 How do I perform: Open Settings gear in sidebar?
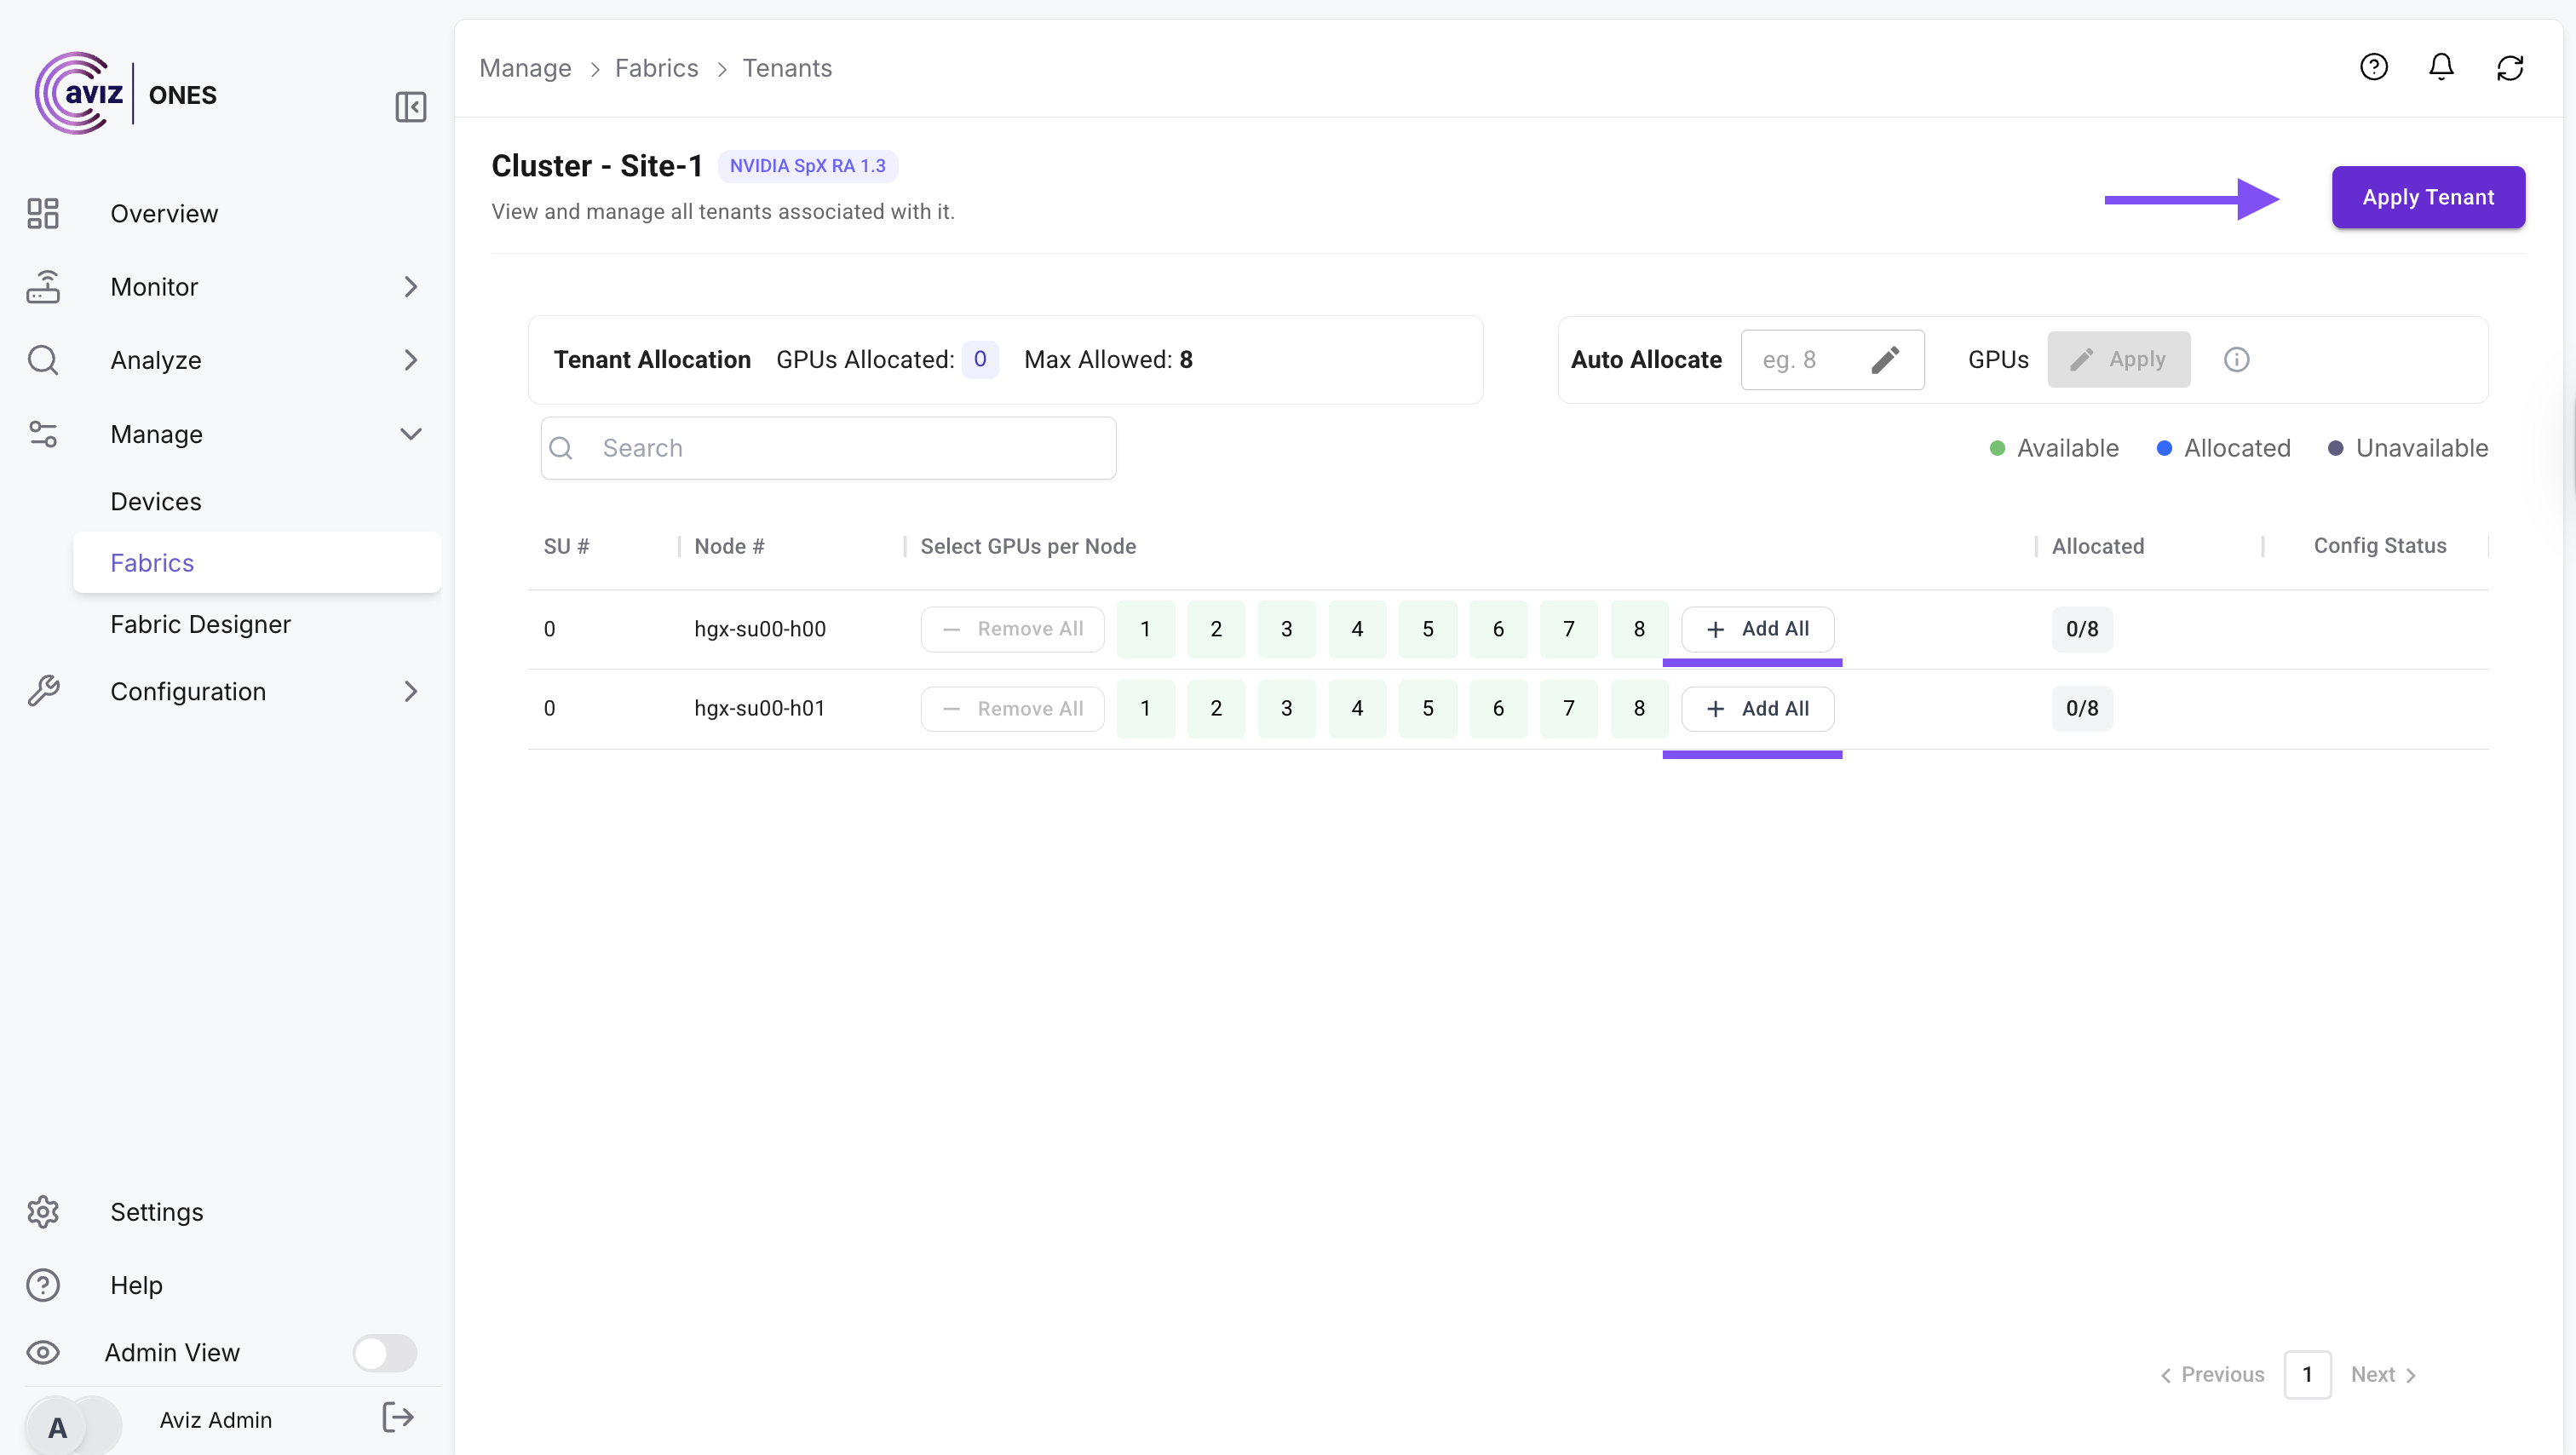pyautogui.click(x=43, y=1212)
